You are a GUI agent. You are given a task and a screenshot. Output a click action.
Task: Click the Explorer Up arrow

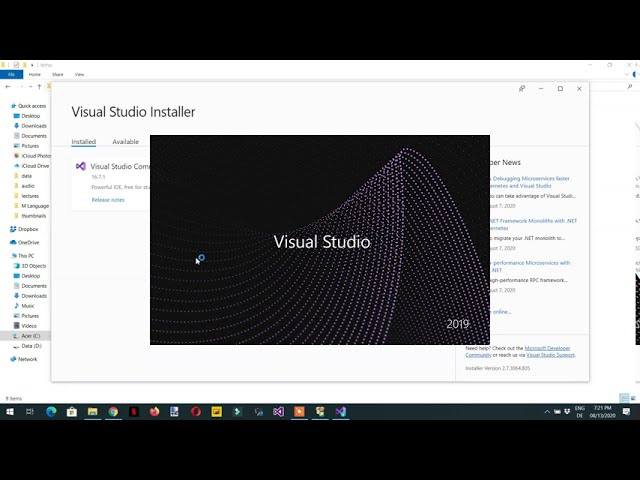(39, 87)
